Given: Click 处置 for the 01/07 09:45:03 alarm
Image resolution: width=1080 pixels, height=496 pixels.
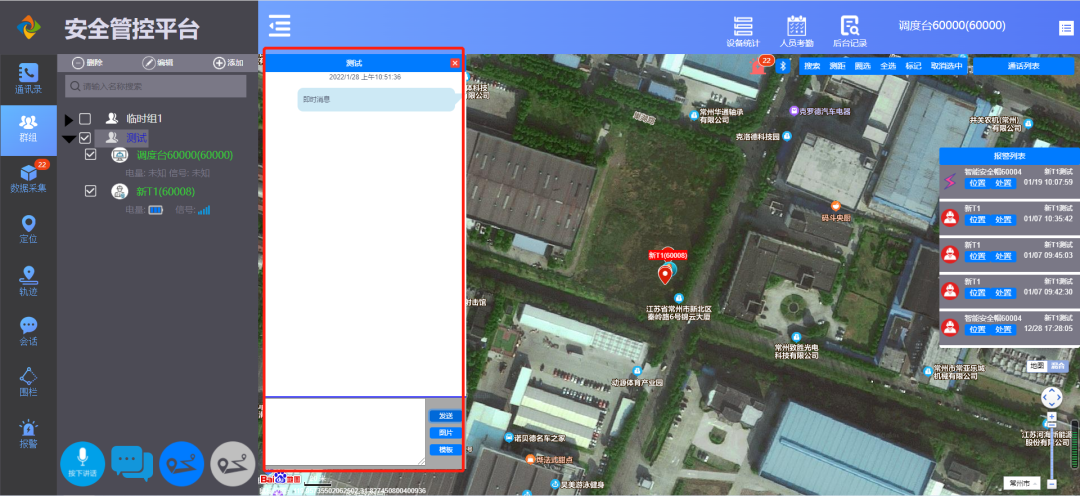Looking at the screenshot, I should [x=1003, y=256].
